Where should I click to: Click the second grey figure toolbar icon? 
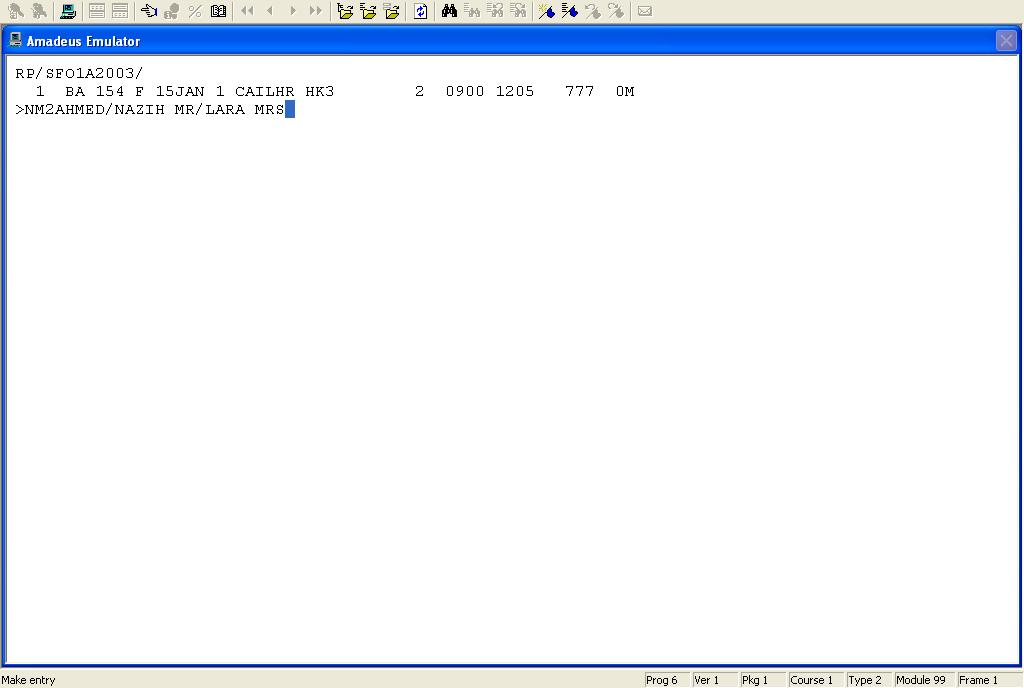(x=39, y=11)
